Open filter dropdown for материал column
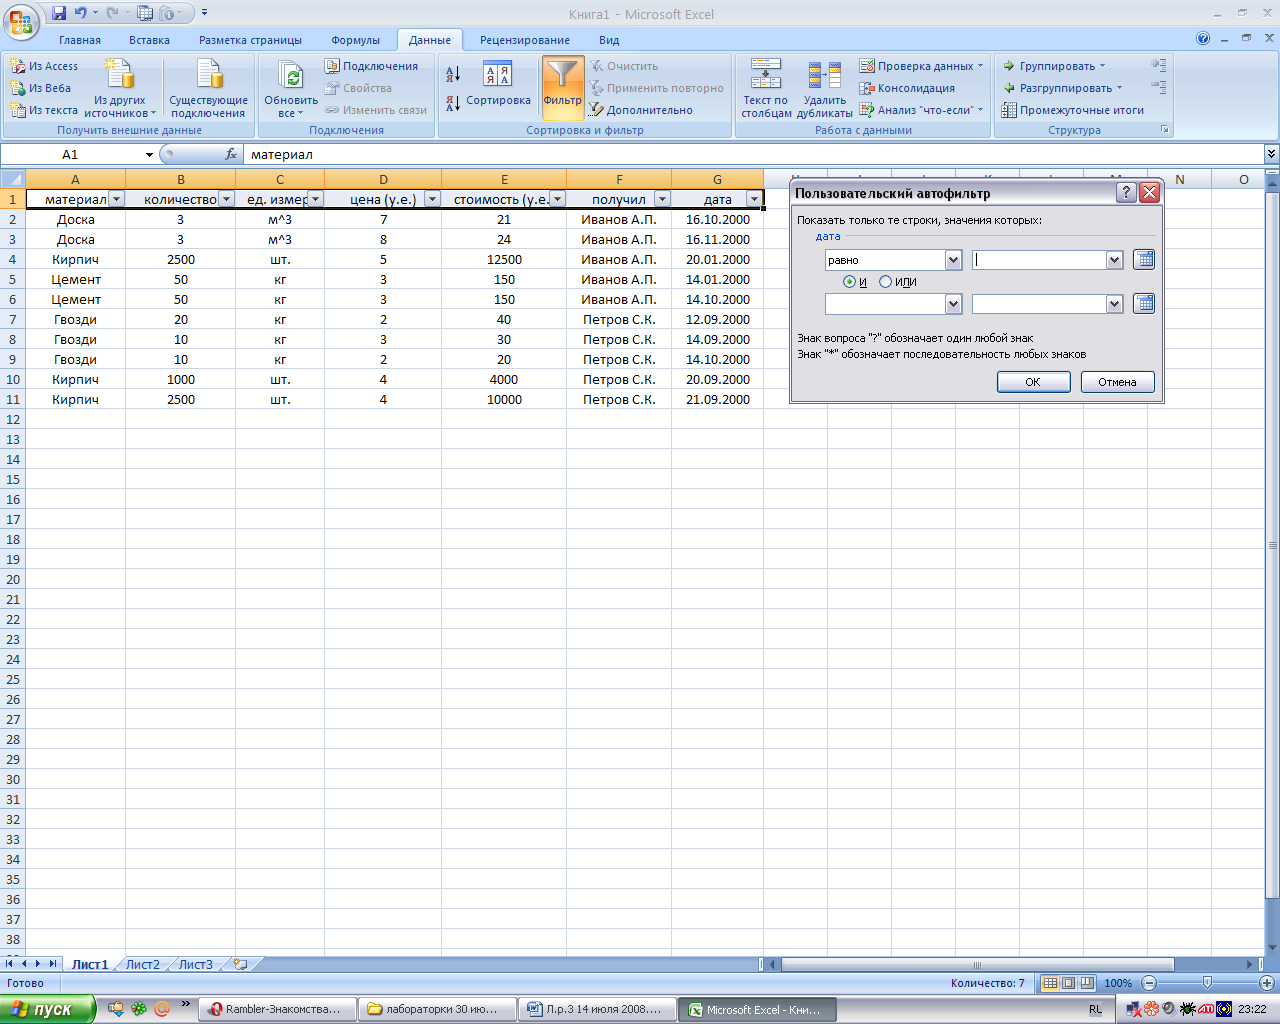The image size is (1280, 1024). 116,199
